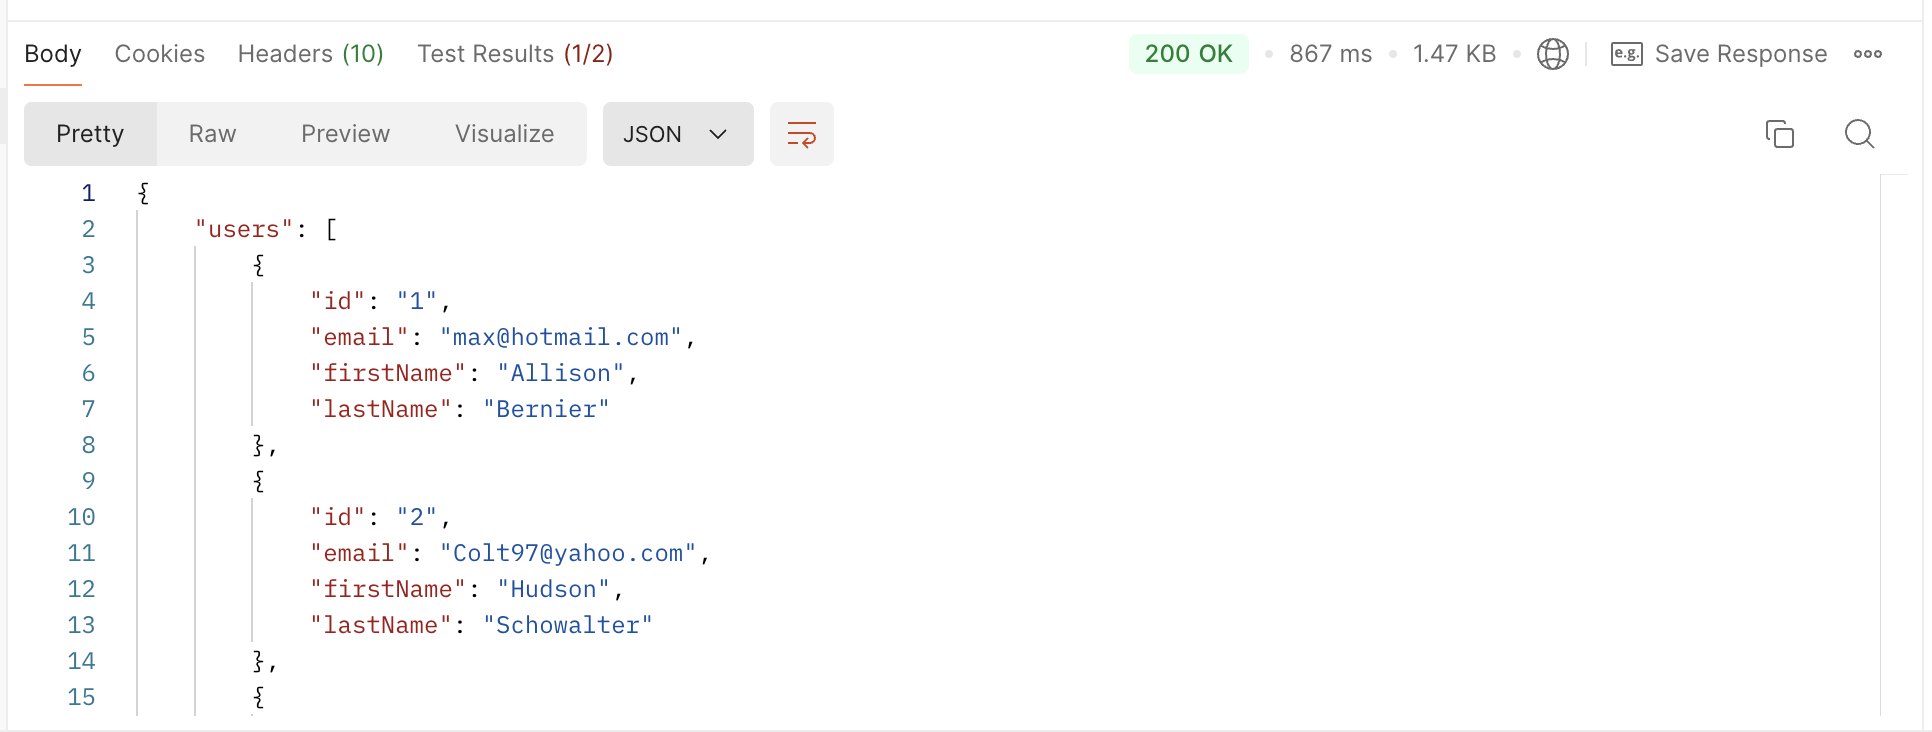Open the Test Results (1/2) tab
Viewport: 1932px width, 732px height.
coord(515,54)
